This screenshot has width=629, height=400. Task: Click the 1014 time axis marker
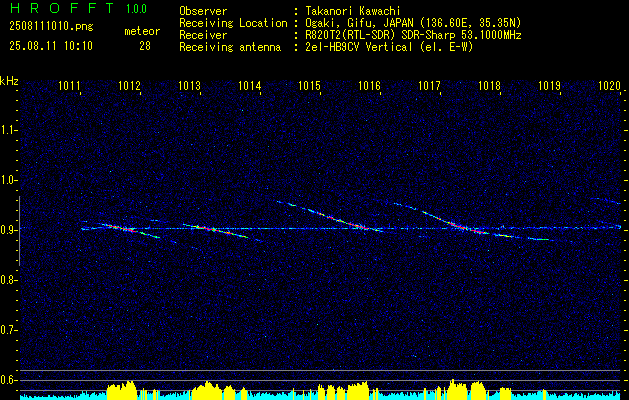[250, 86]
